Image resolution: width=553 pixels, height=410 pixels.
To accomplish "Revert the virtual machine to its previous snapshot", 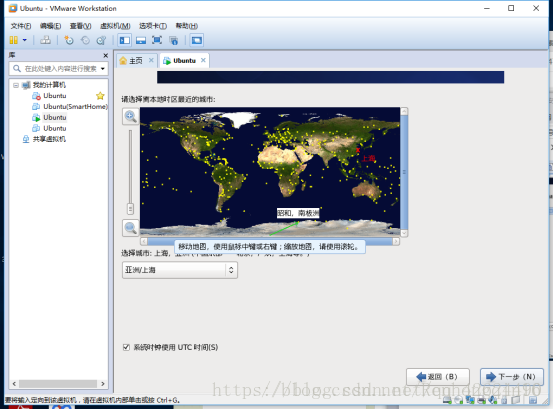I will click(85, 40).
